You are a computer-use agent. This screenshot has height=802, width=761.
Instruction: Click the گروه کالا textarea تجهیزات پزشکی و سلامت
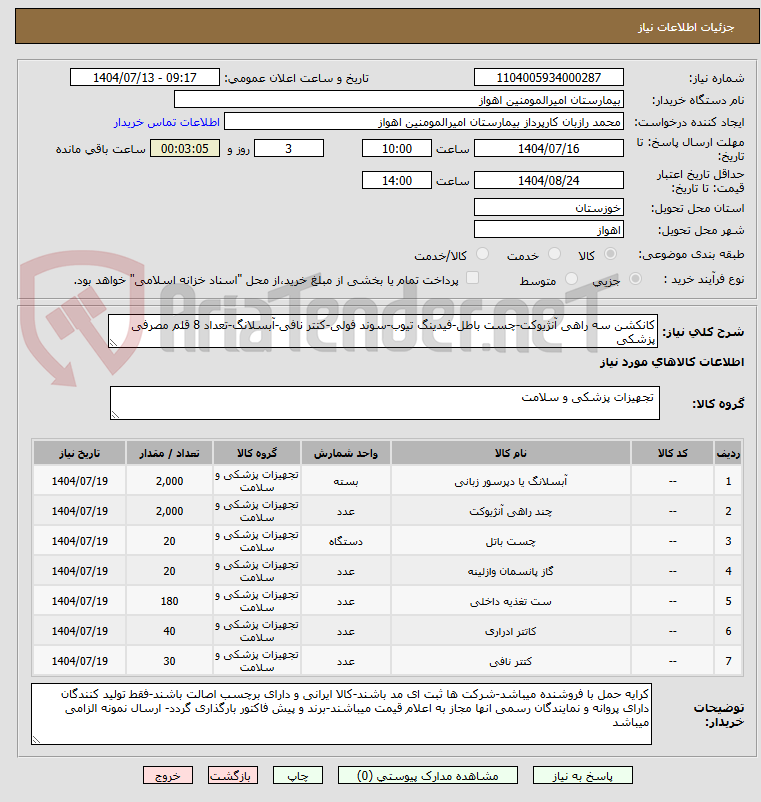(385, 403)
